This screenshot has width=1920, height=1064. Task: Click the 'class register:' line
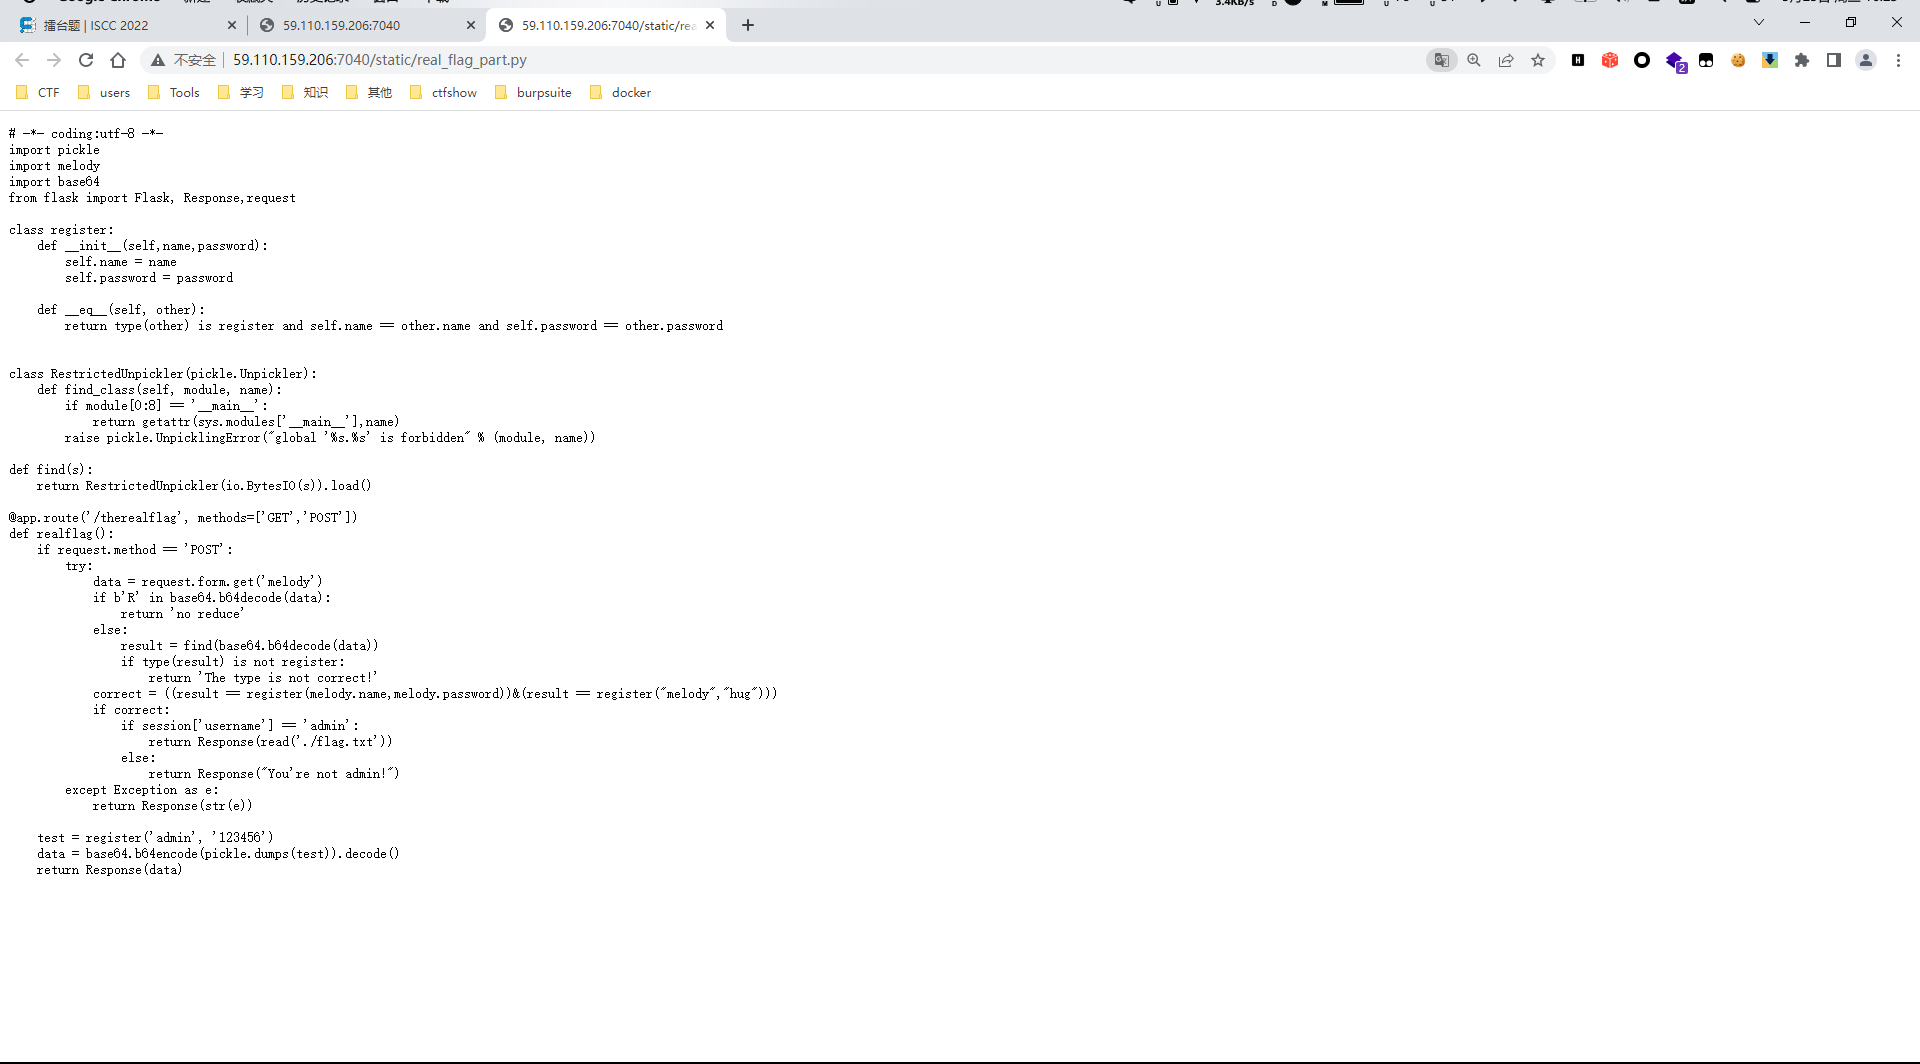(62, 230)
